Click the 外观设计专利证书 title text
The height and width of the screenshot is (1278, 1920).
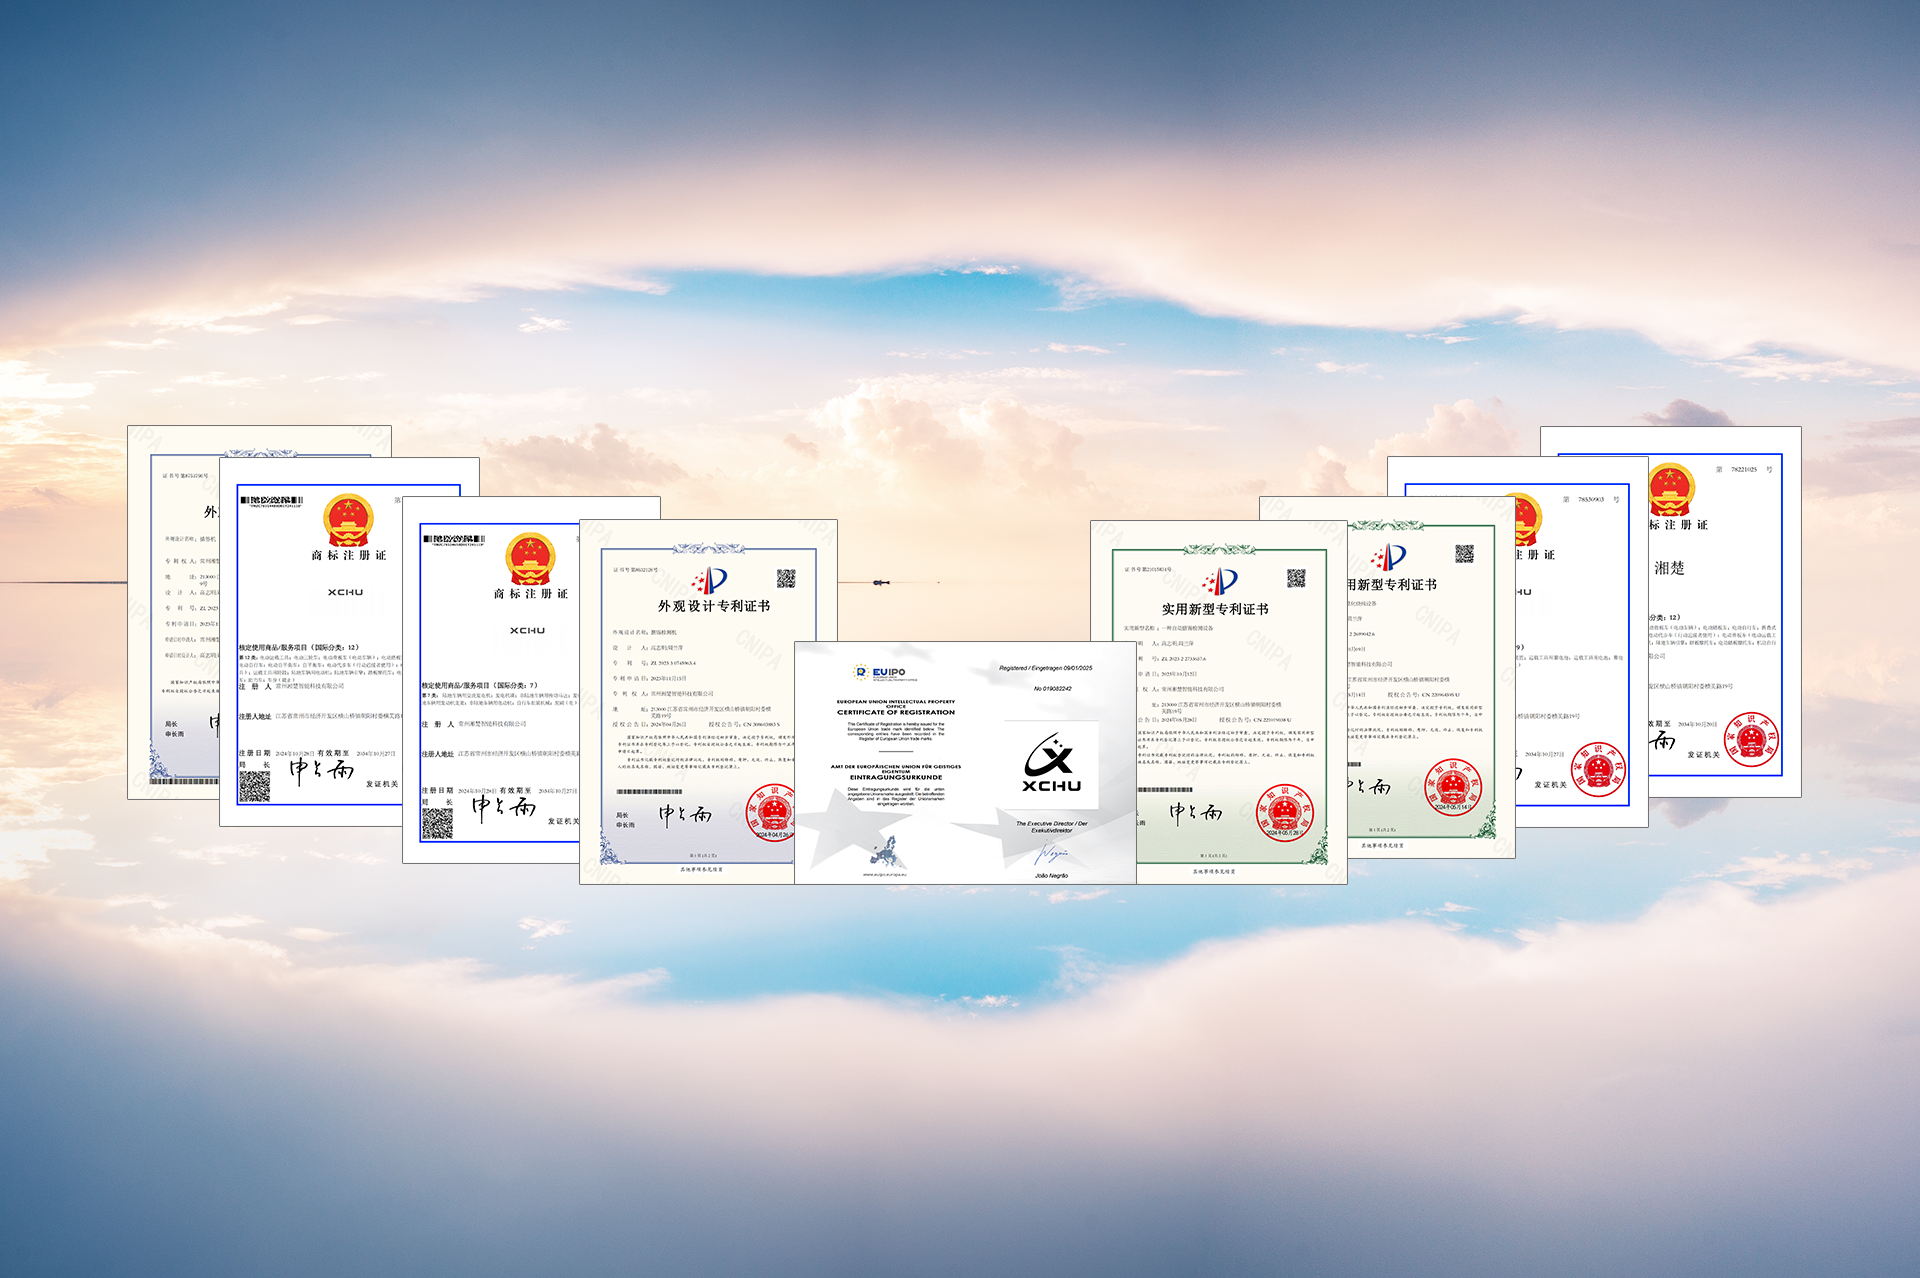(x=714, y=606)
